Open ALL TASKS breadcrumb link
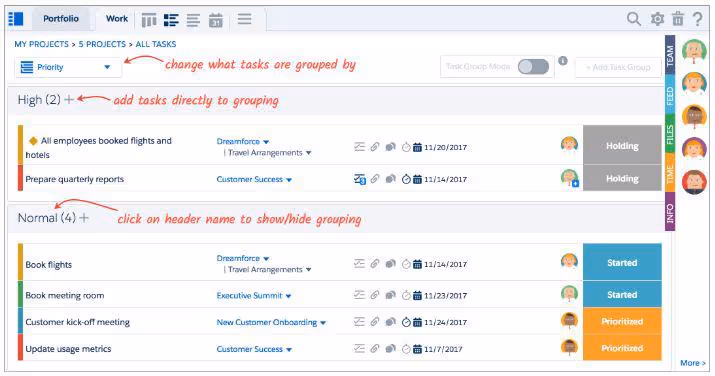This screenshot has width=715, height=376. tap(156, 44)
